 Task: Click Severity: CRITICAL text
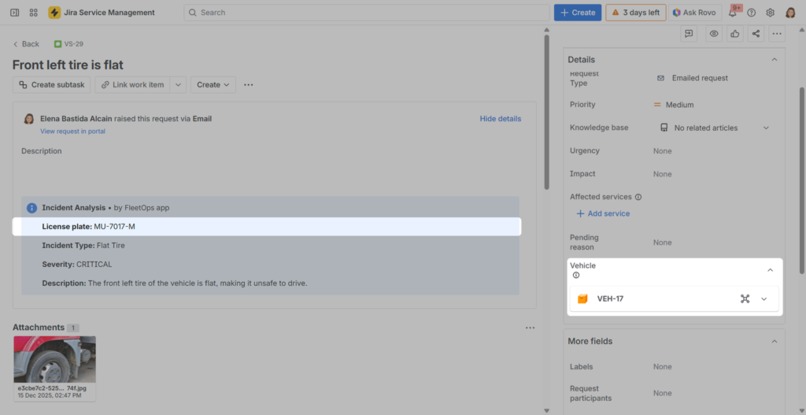click(77, 264)
